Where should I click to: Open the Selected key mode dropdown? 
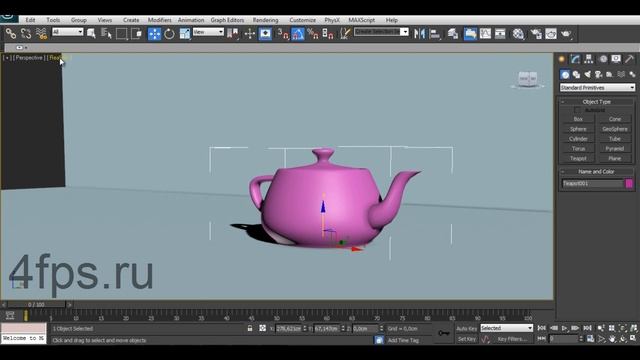click(507, 328)
